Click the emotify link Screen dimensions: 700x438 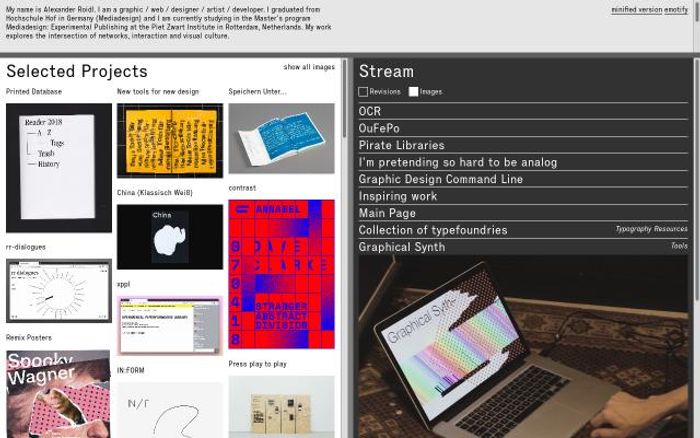pos(676,9)
